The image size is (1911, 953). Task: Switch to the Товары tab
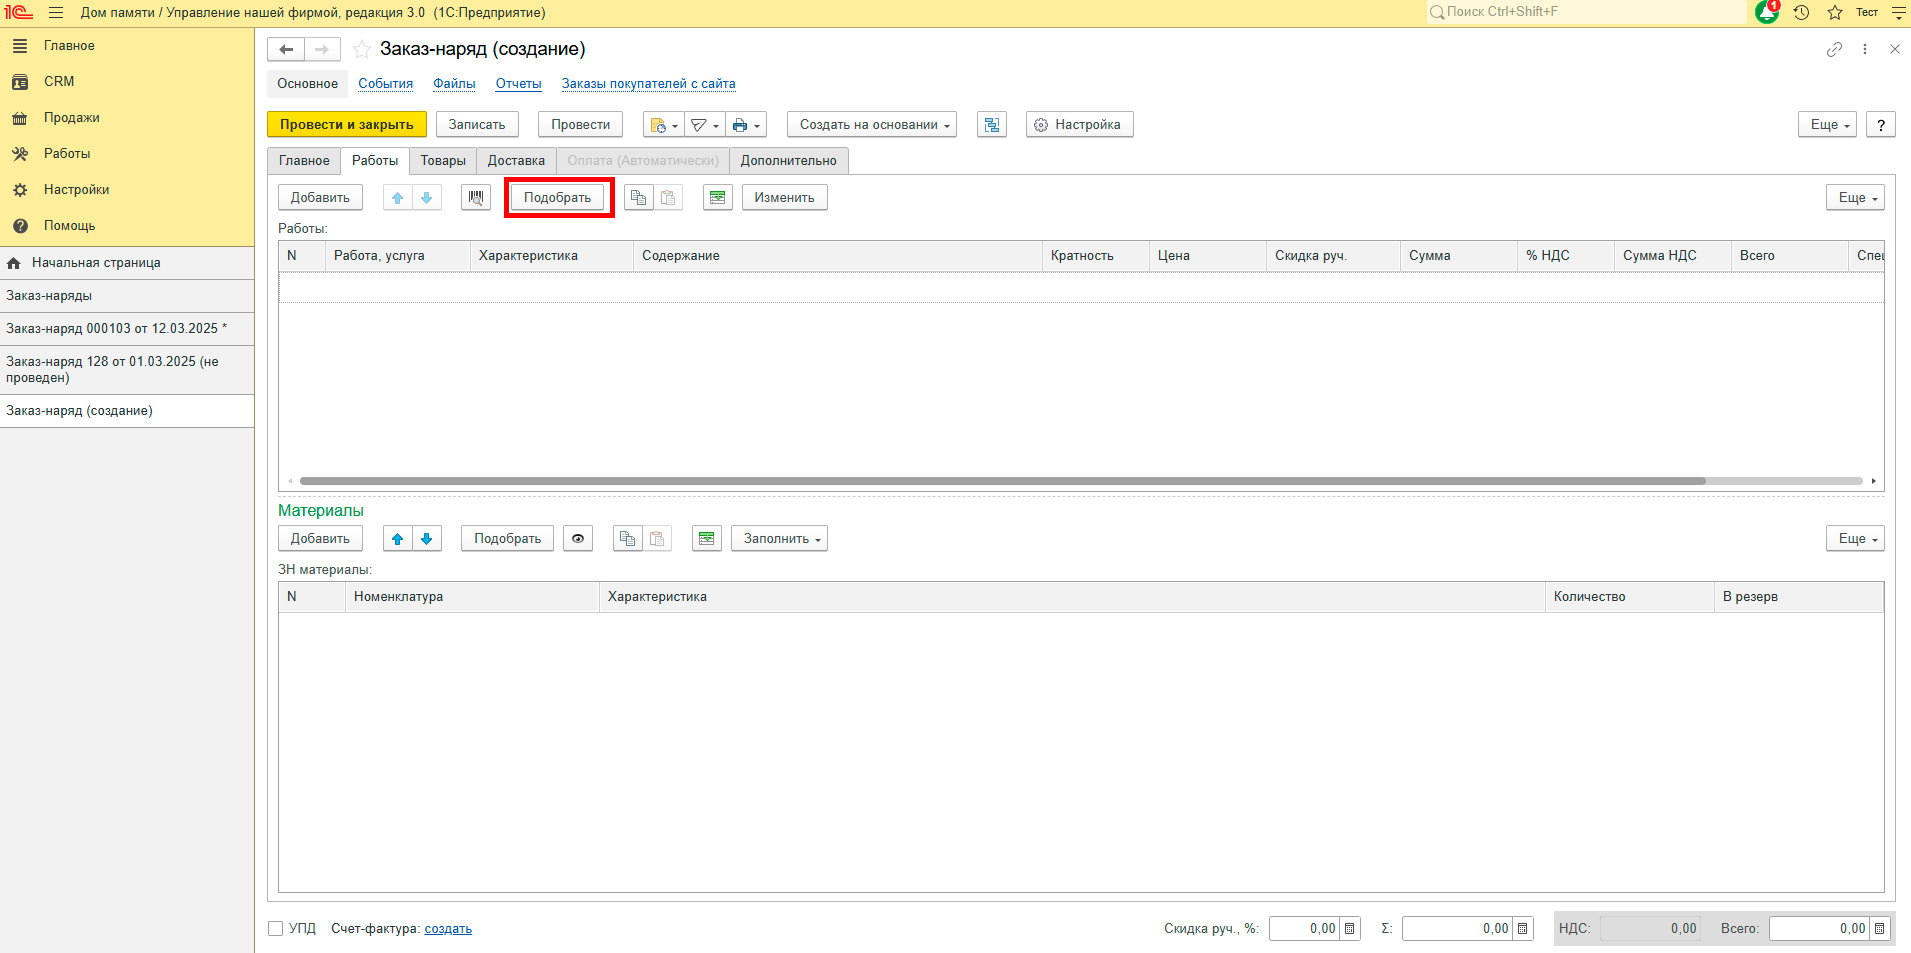tap(443, 161)
